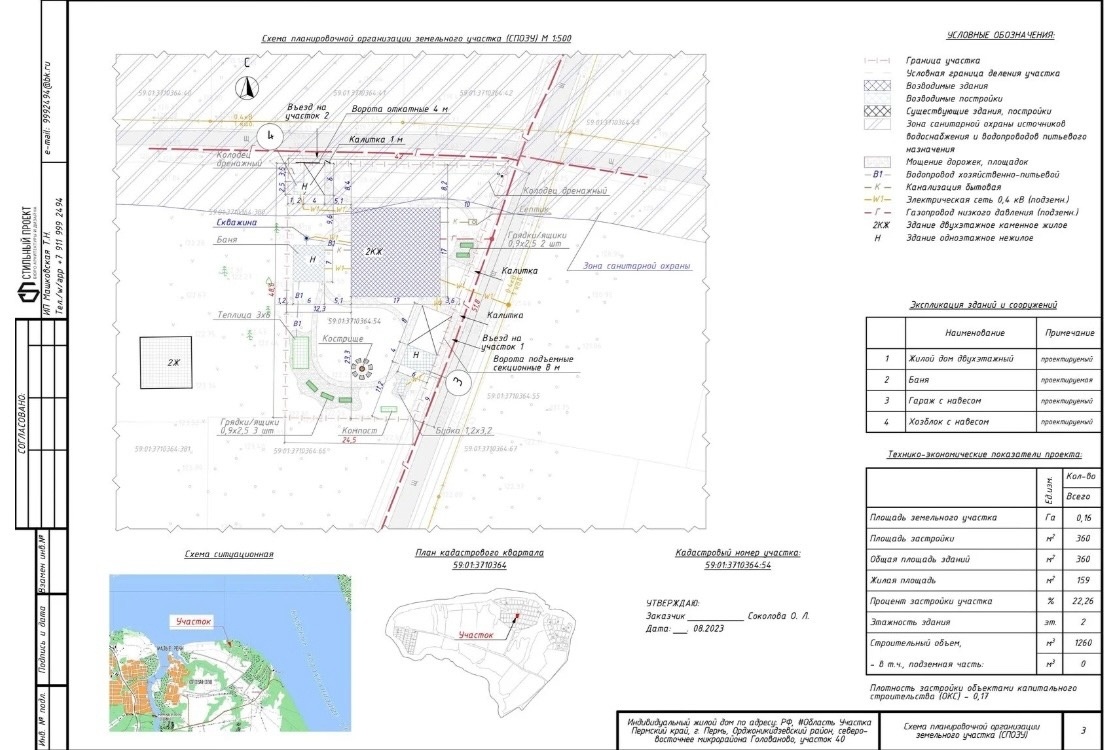
Task: Click the drawing title СПОЗУ М 1:500
Action: (x=416, y=39)
